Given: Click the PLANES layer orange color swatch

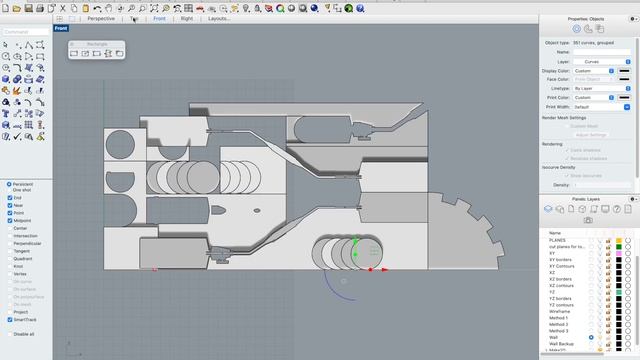Looking at the screenshot, I should 619,240.
